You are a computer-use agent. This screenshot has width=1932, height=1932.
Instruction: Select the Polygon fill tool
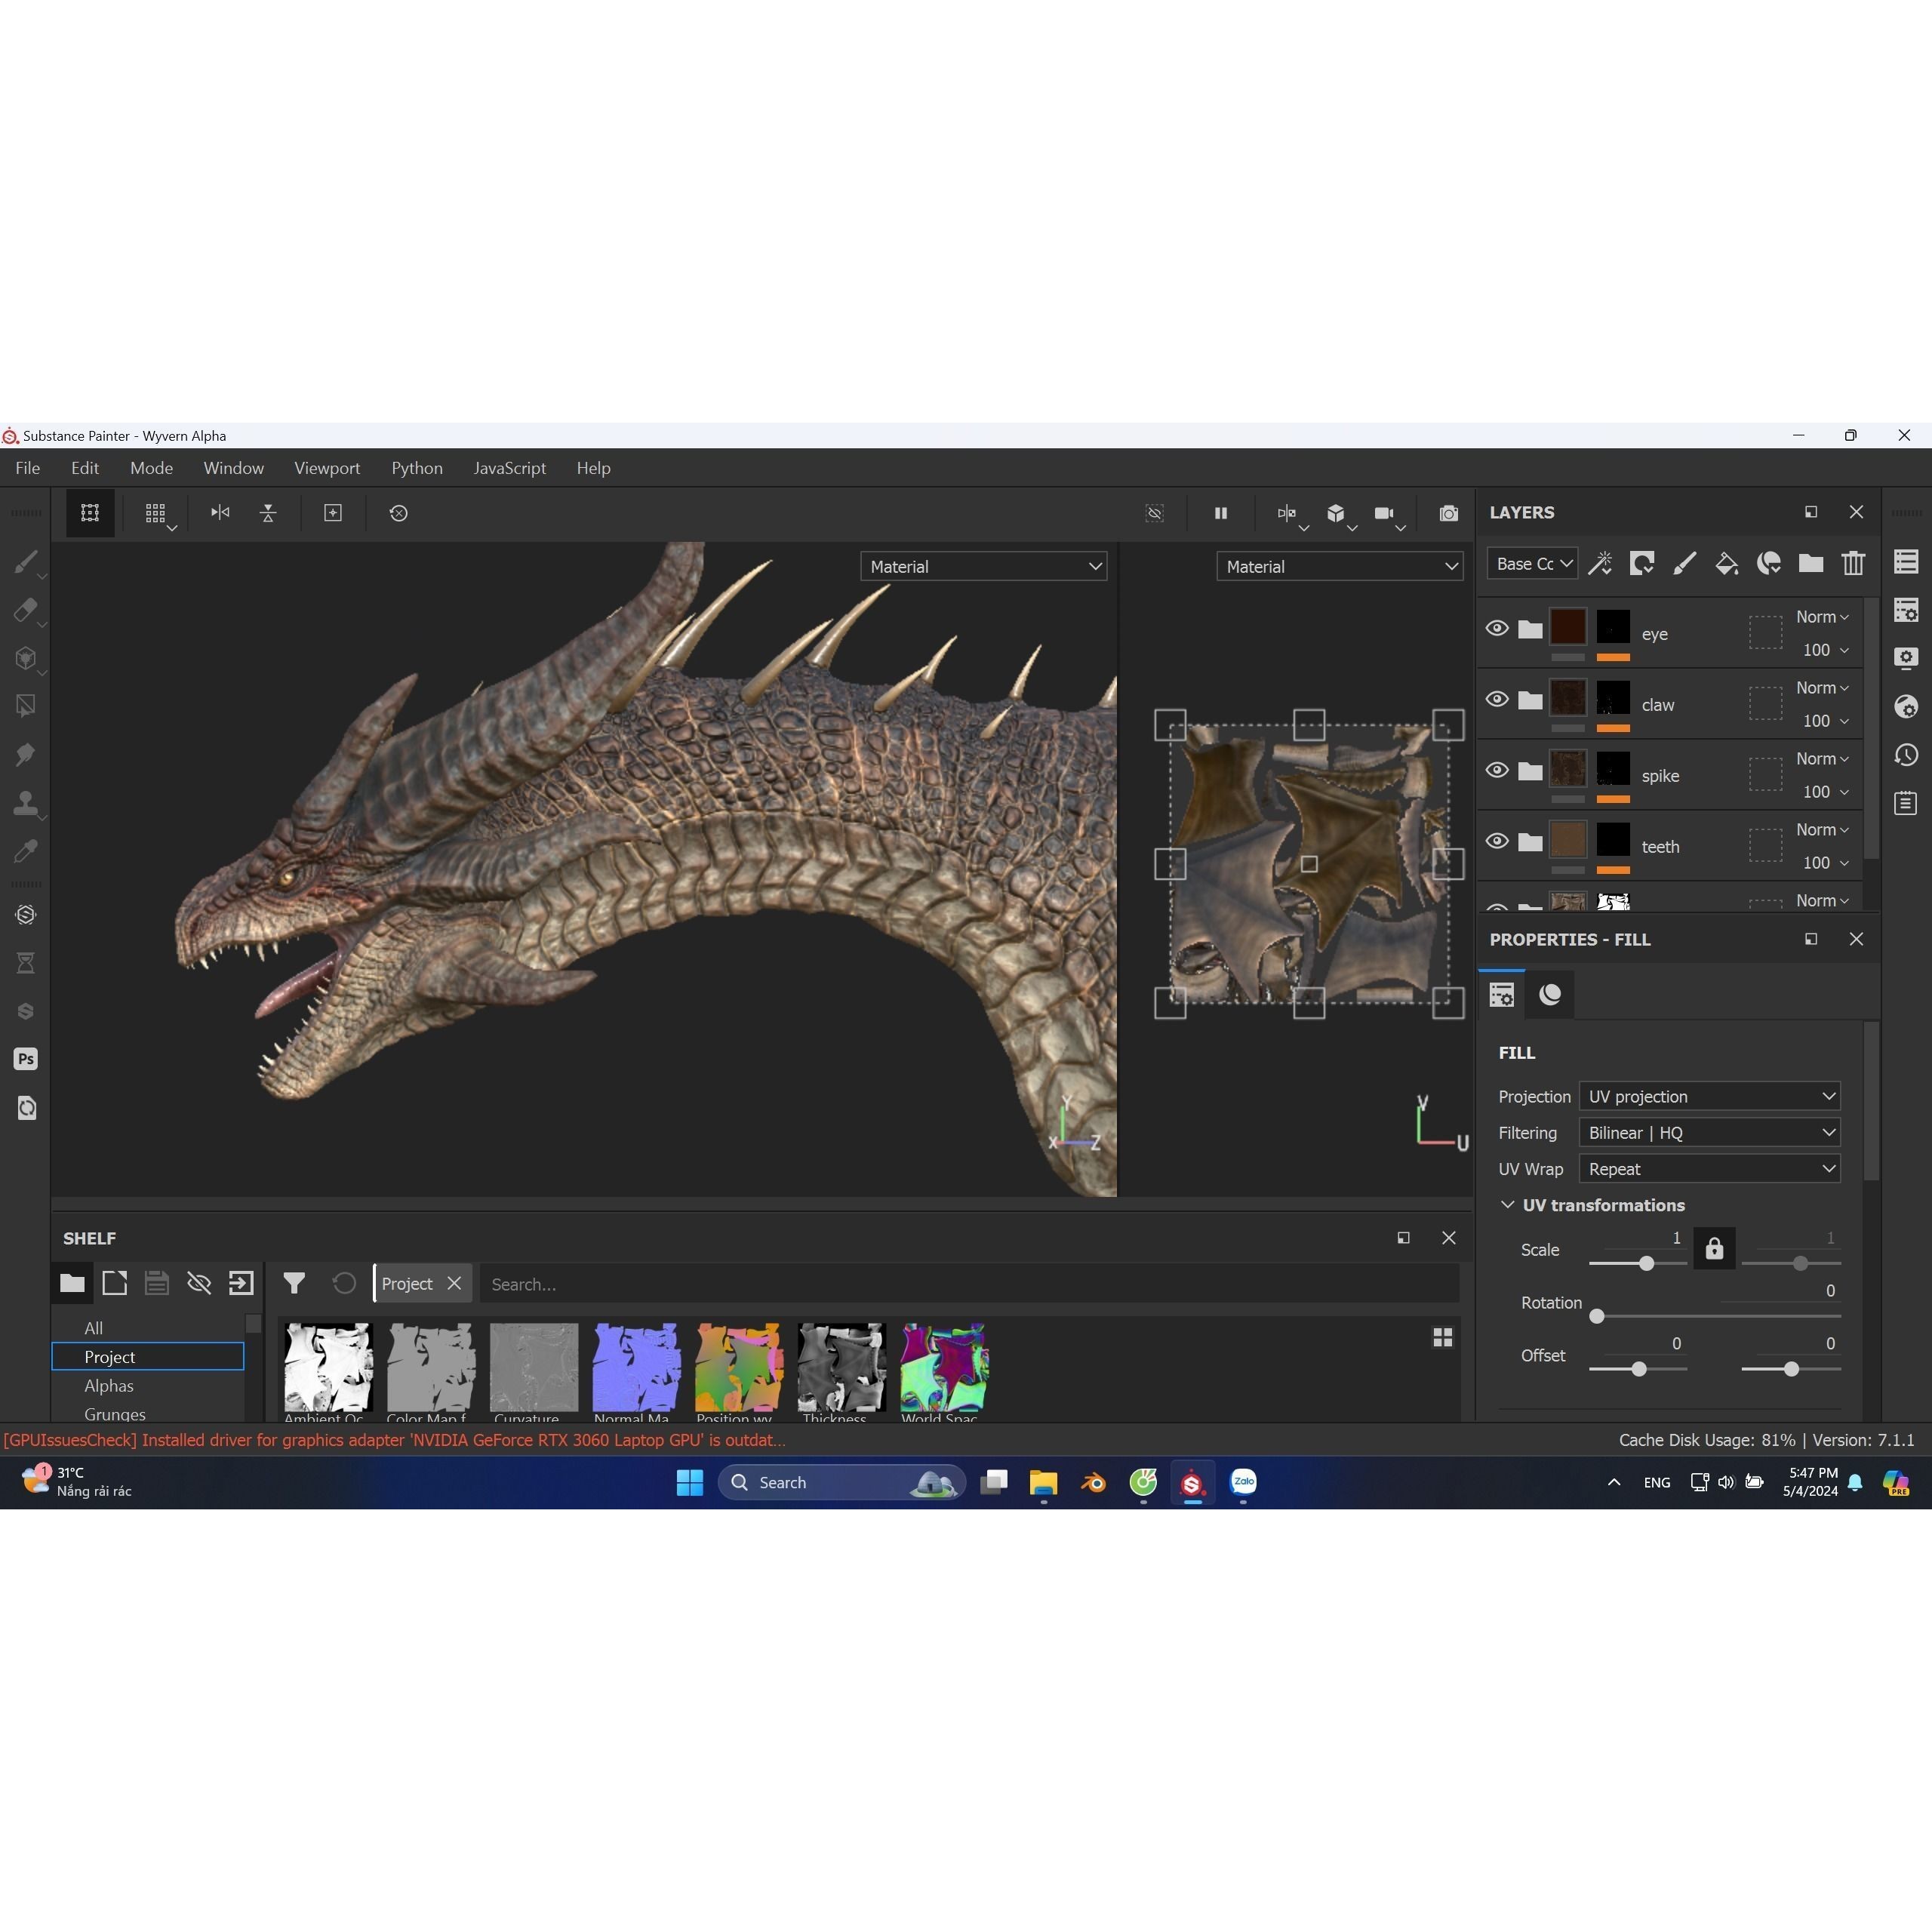pyautogui.click(x=26, y=706)
